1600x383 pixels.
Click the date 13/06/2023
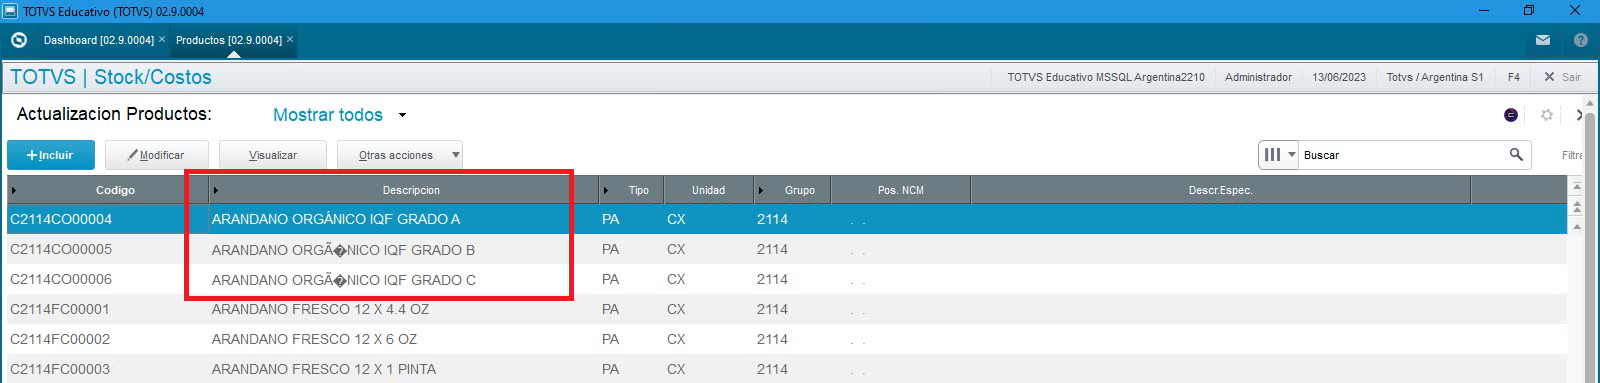pyautogui.click(x=1339, y=77)
